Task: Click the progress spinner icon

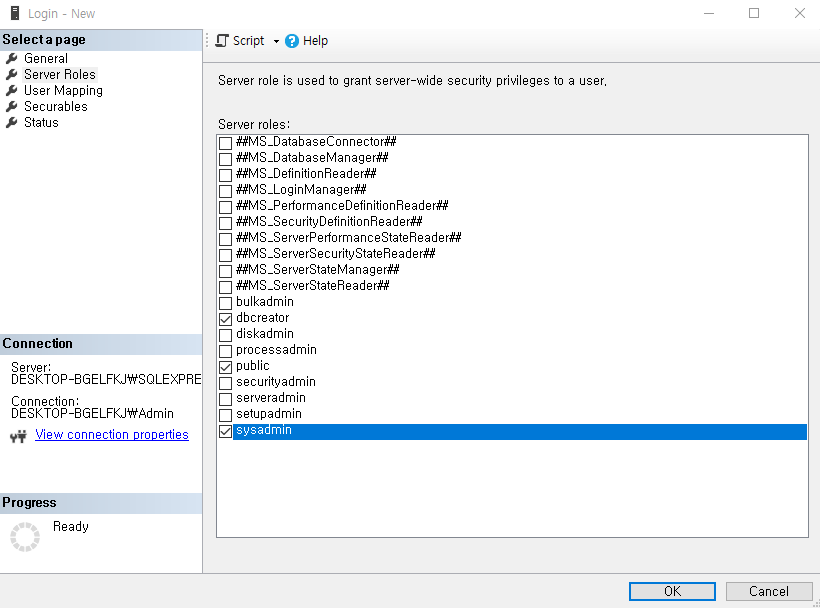Action: click(25, 536)
